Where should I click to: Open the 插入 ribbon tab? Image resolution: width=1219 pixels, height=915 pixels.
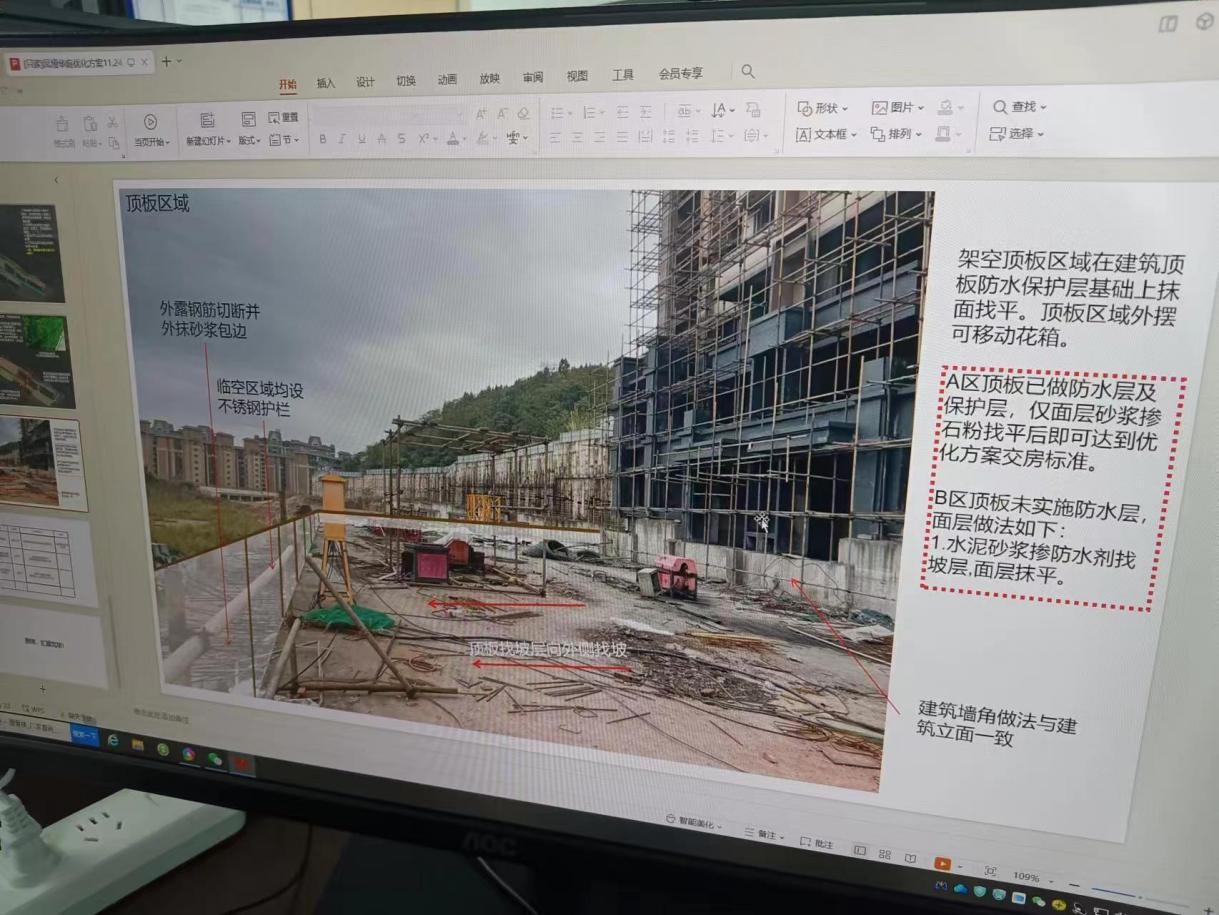(x=326, y=83)
